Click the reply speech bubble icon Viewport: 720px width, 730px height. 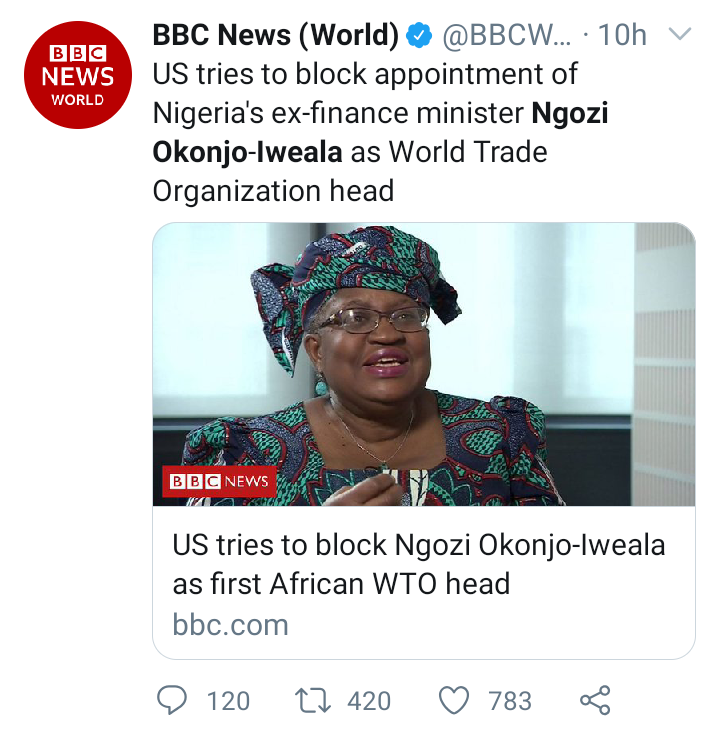(x=172, y=700)
